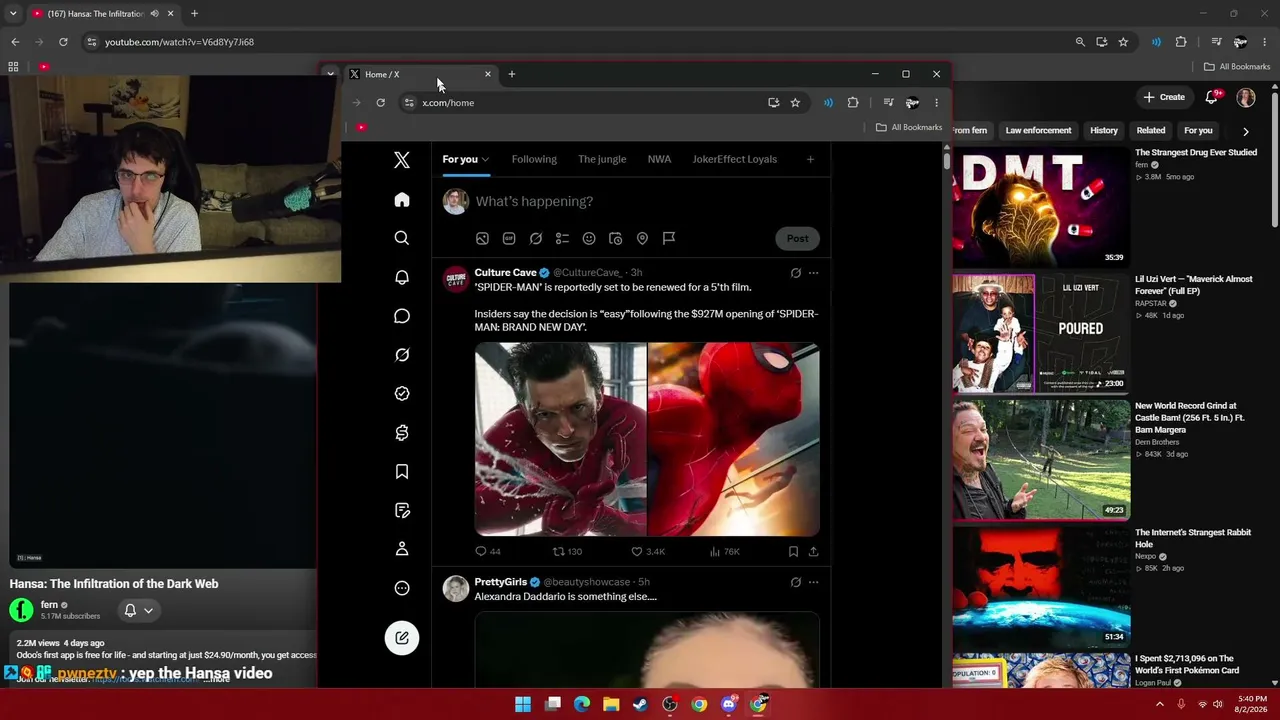
Task: Click the YouTube Create button
Action: [x=1164, y=97]
